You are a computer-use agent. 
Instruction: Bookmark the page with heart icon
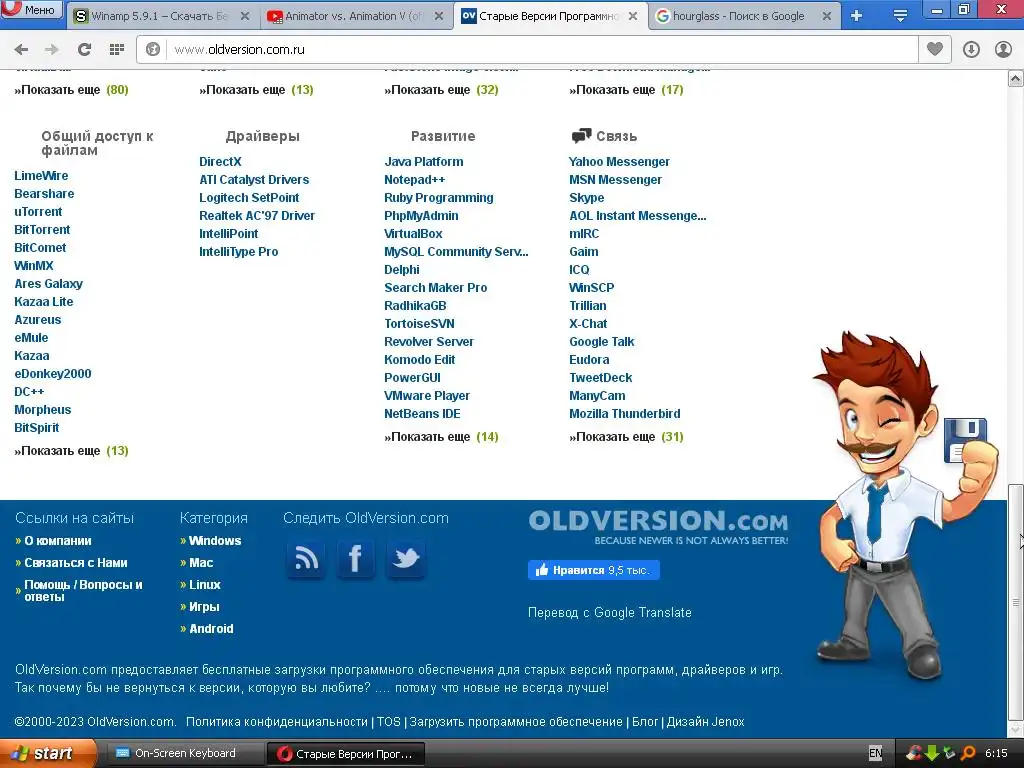click(935, 49)
